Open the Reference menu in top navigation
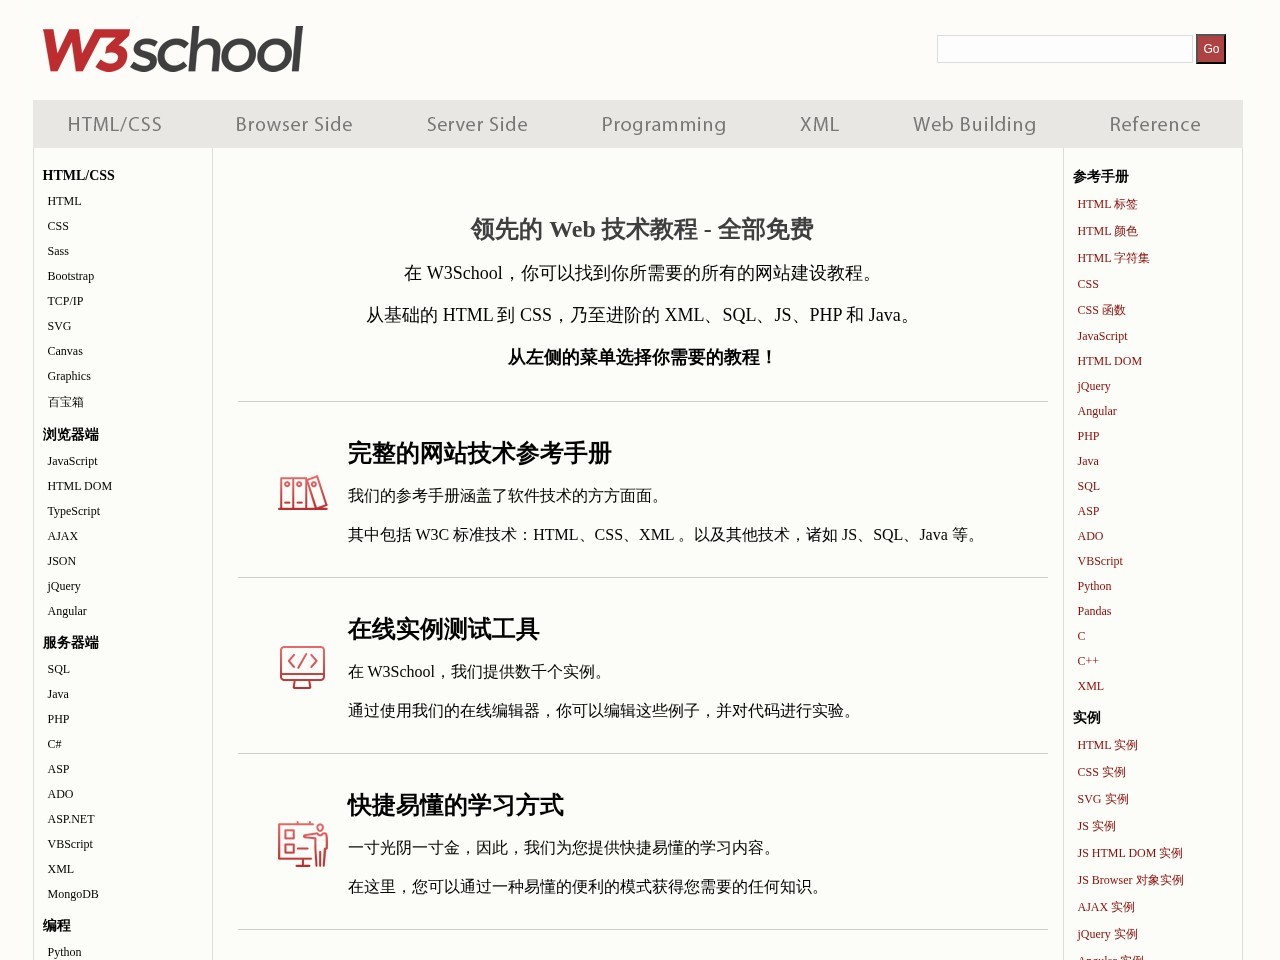 1155,124
